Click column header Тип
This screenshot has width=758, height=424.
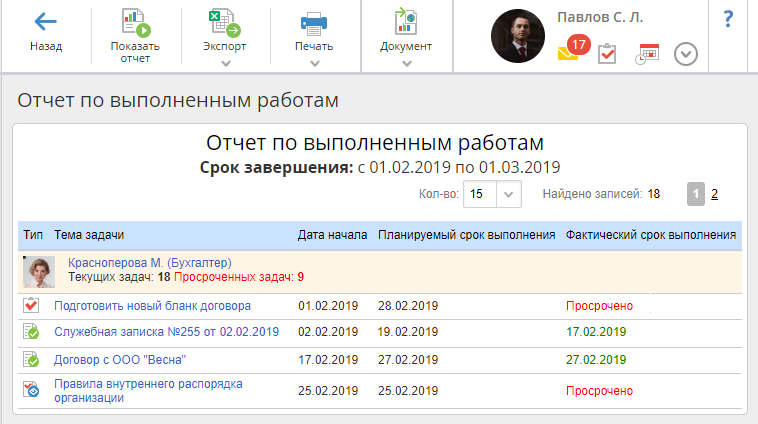[x=33, y=235]
